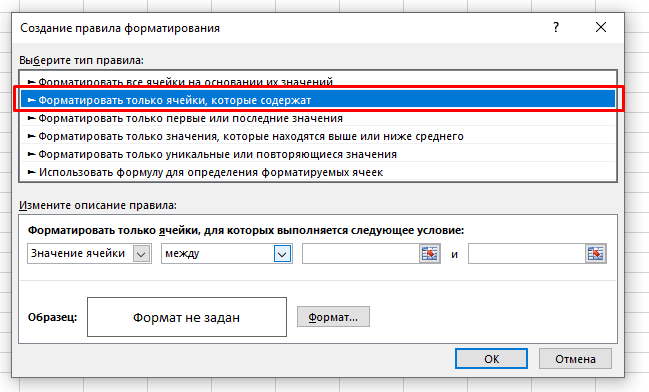Choose 'Форматировать только первые или последние значения'
Image resolution: width=649 pixels, height=392 pixels.
pos(318,118)
